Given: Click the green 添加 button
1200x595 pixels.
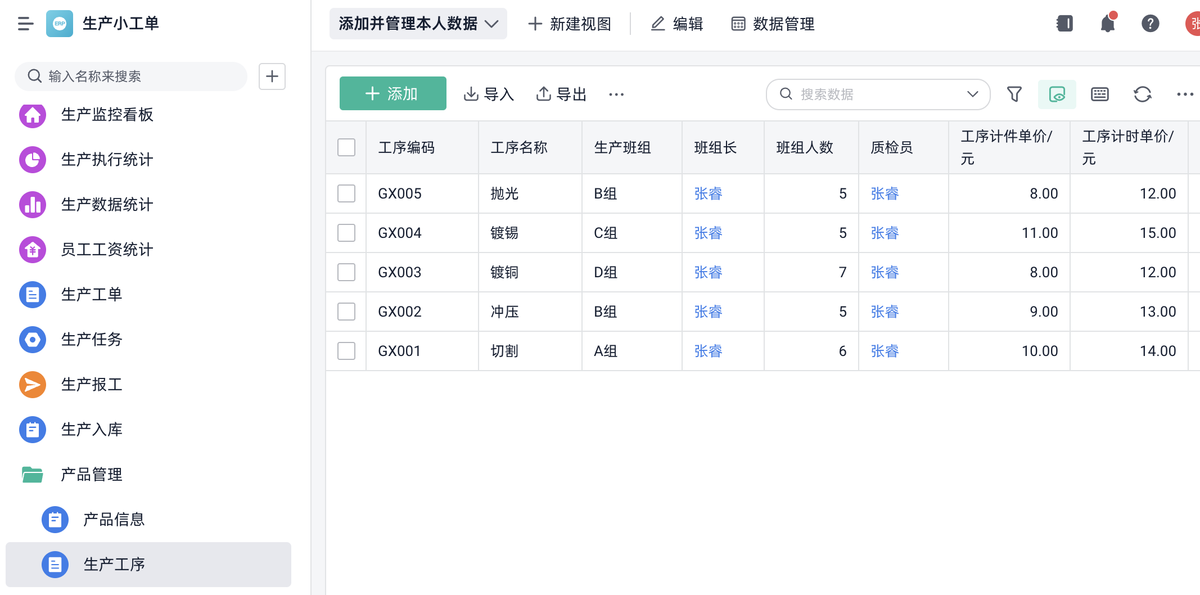Looking at the screenshot, I should click(393, 94).
